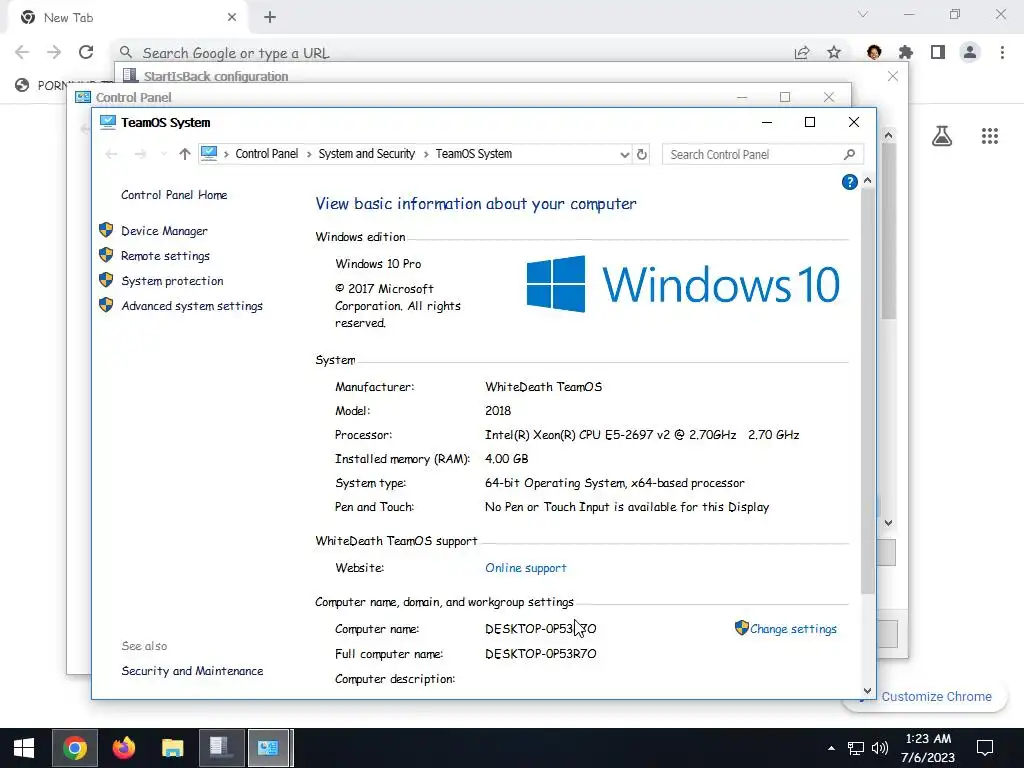Click scroll up arrow in TeamOS System window
The width and height of the screenshot is (1024, 768).
point(867,180)
